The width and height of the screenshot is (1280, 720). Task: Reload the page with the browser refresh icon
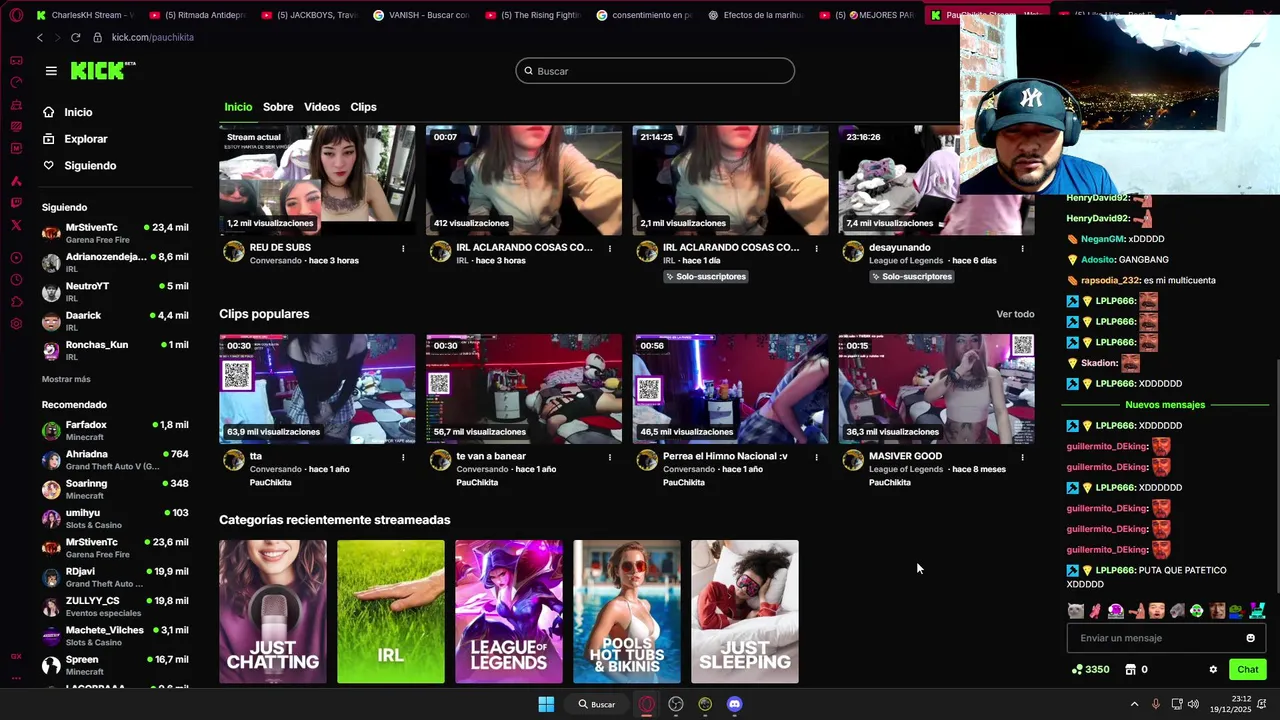coord(75,37)
